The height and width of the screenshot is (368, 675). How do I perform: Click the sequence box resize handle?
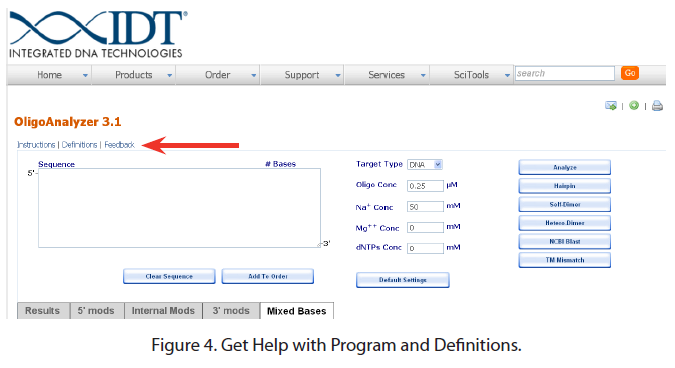[319, 245]
